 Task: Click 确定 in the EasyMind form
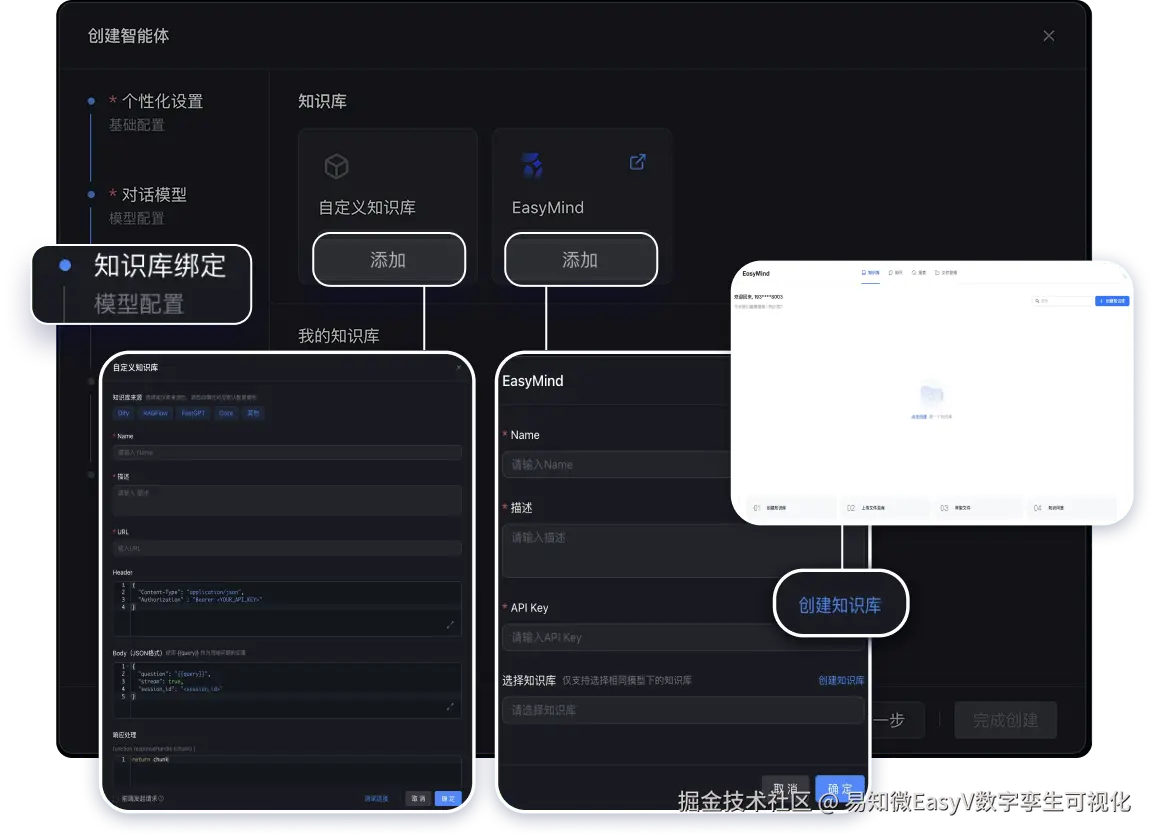click(x=840, y=789)
